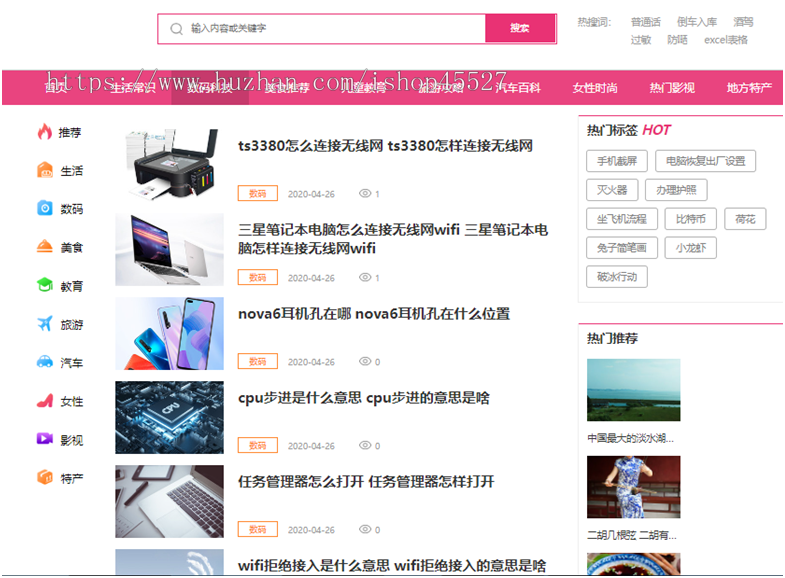Screen dimensions: 785x578
Task: Click the orange house icon for 生活
Action: (x=45, y=170)
